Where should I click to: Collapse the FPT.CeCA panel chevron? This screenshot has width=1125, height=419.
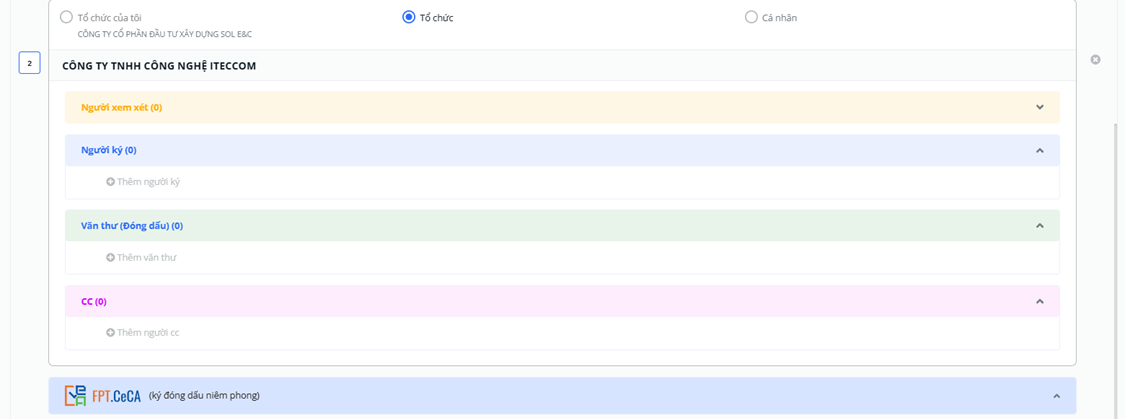1056,396
